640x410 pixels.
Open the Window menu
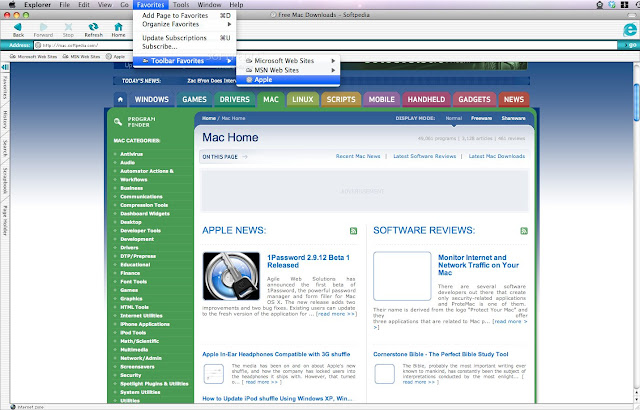(x=209, y=4)
